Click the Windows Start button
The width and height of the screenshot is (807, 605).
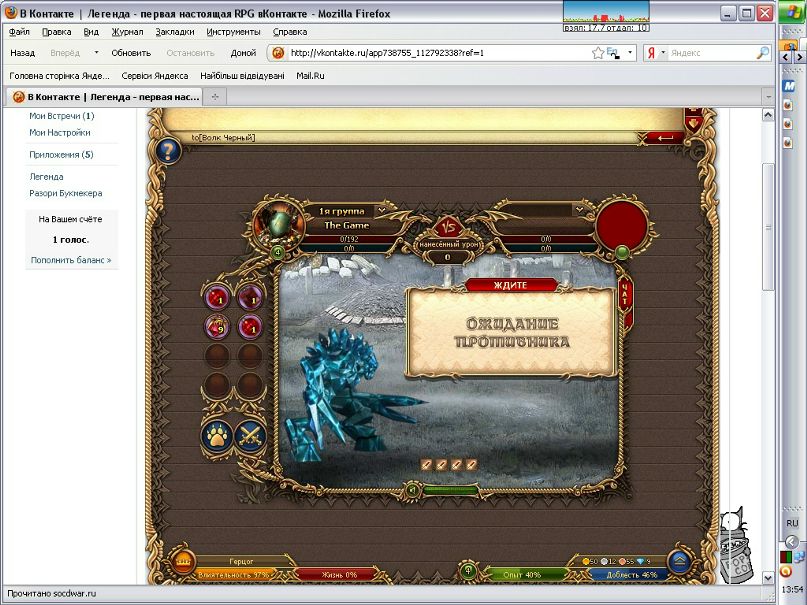tap(793, 13)
